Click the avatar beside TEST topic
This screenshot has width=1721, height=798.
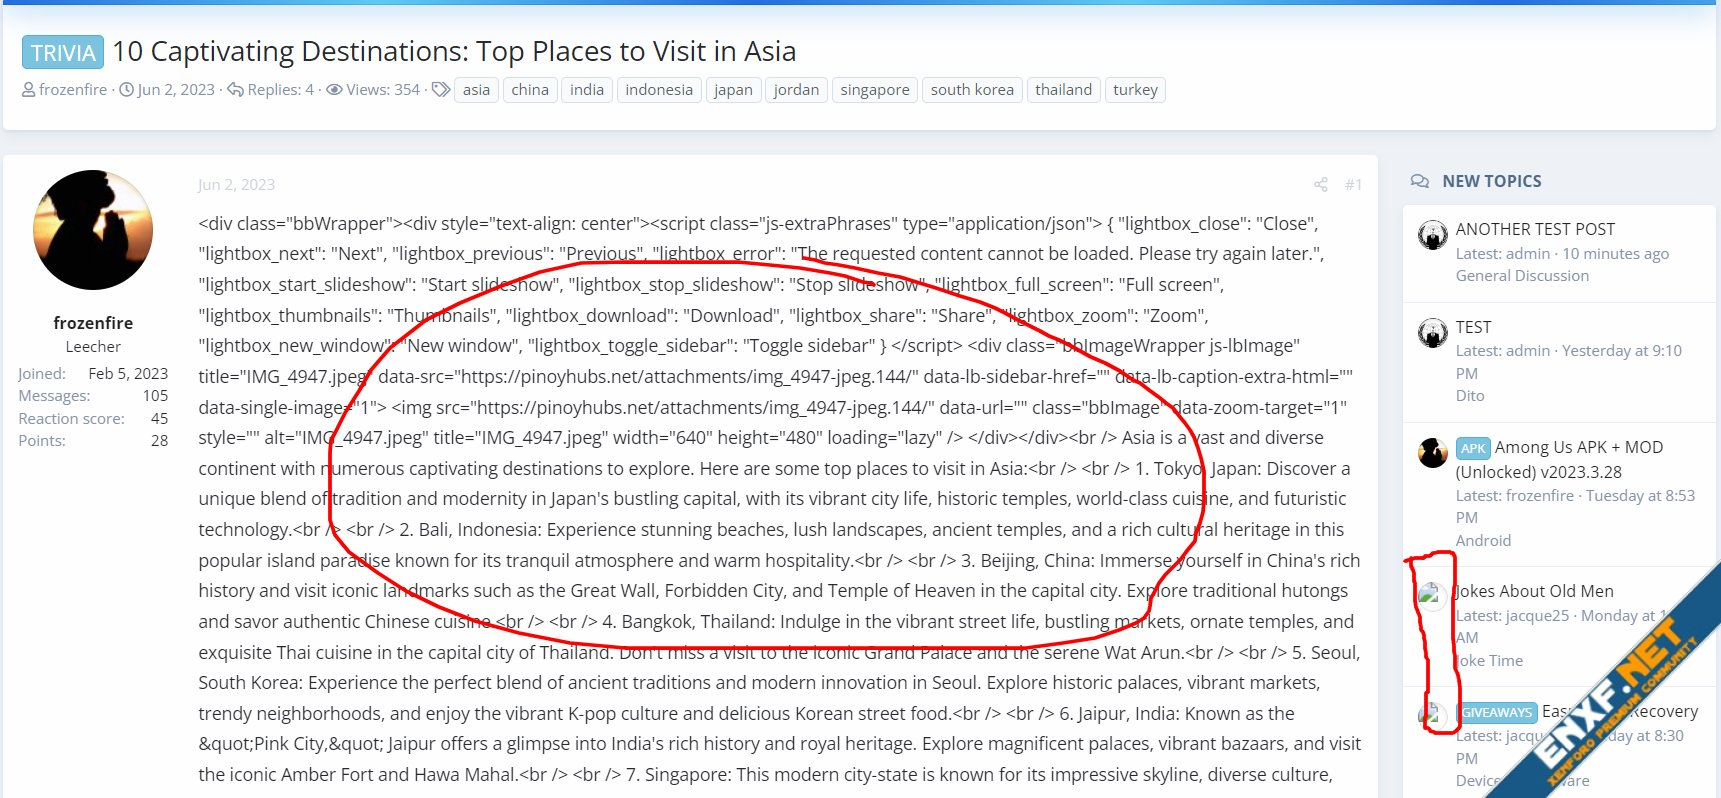point(1432,333)
